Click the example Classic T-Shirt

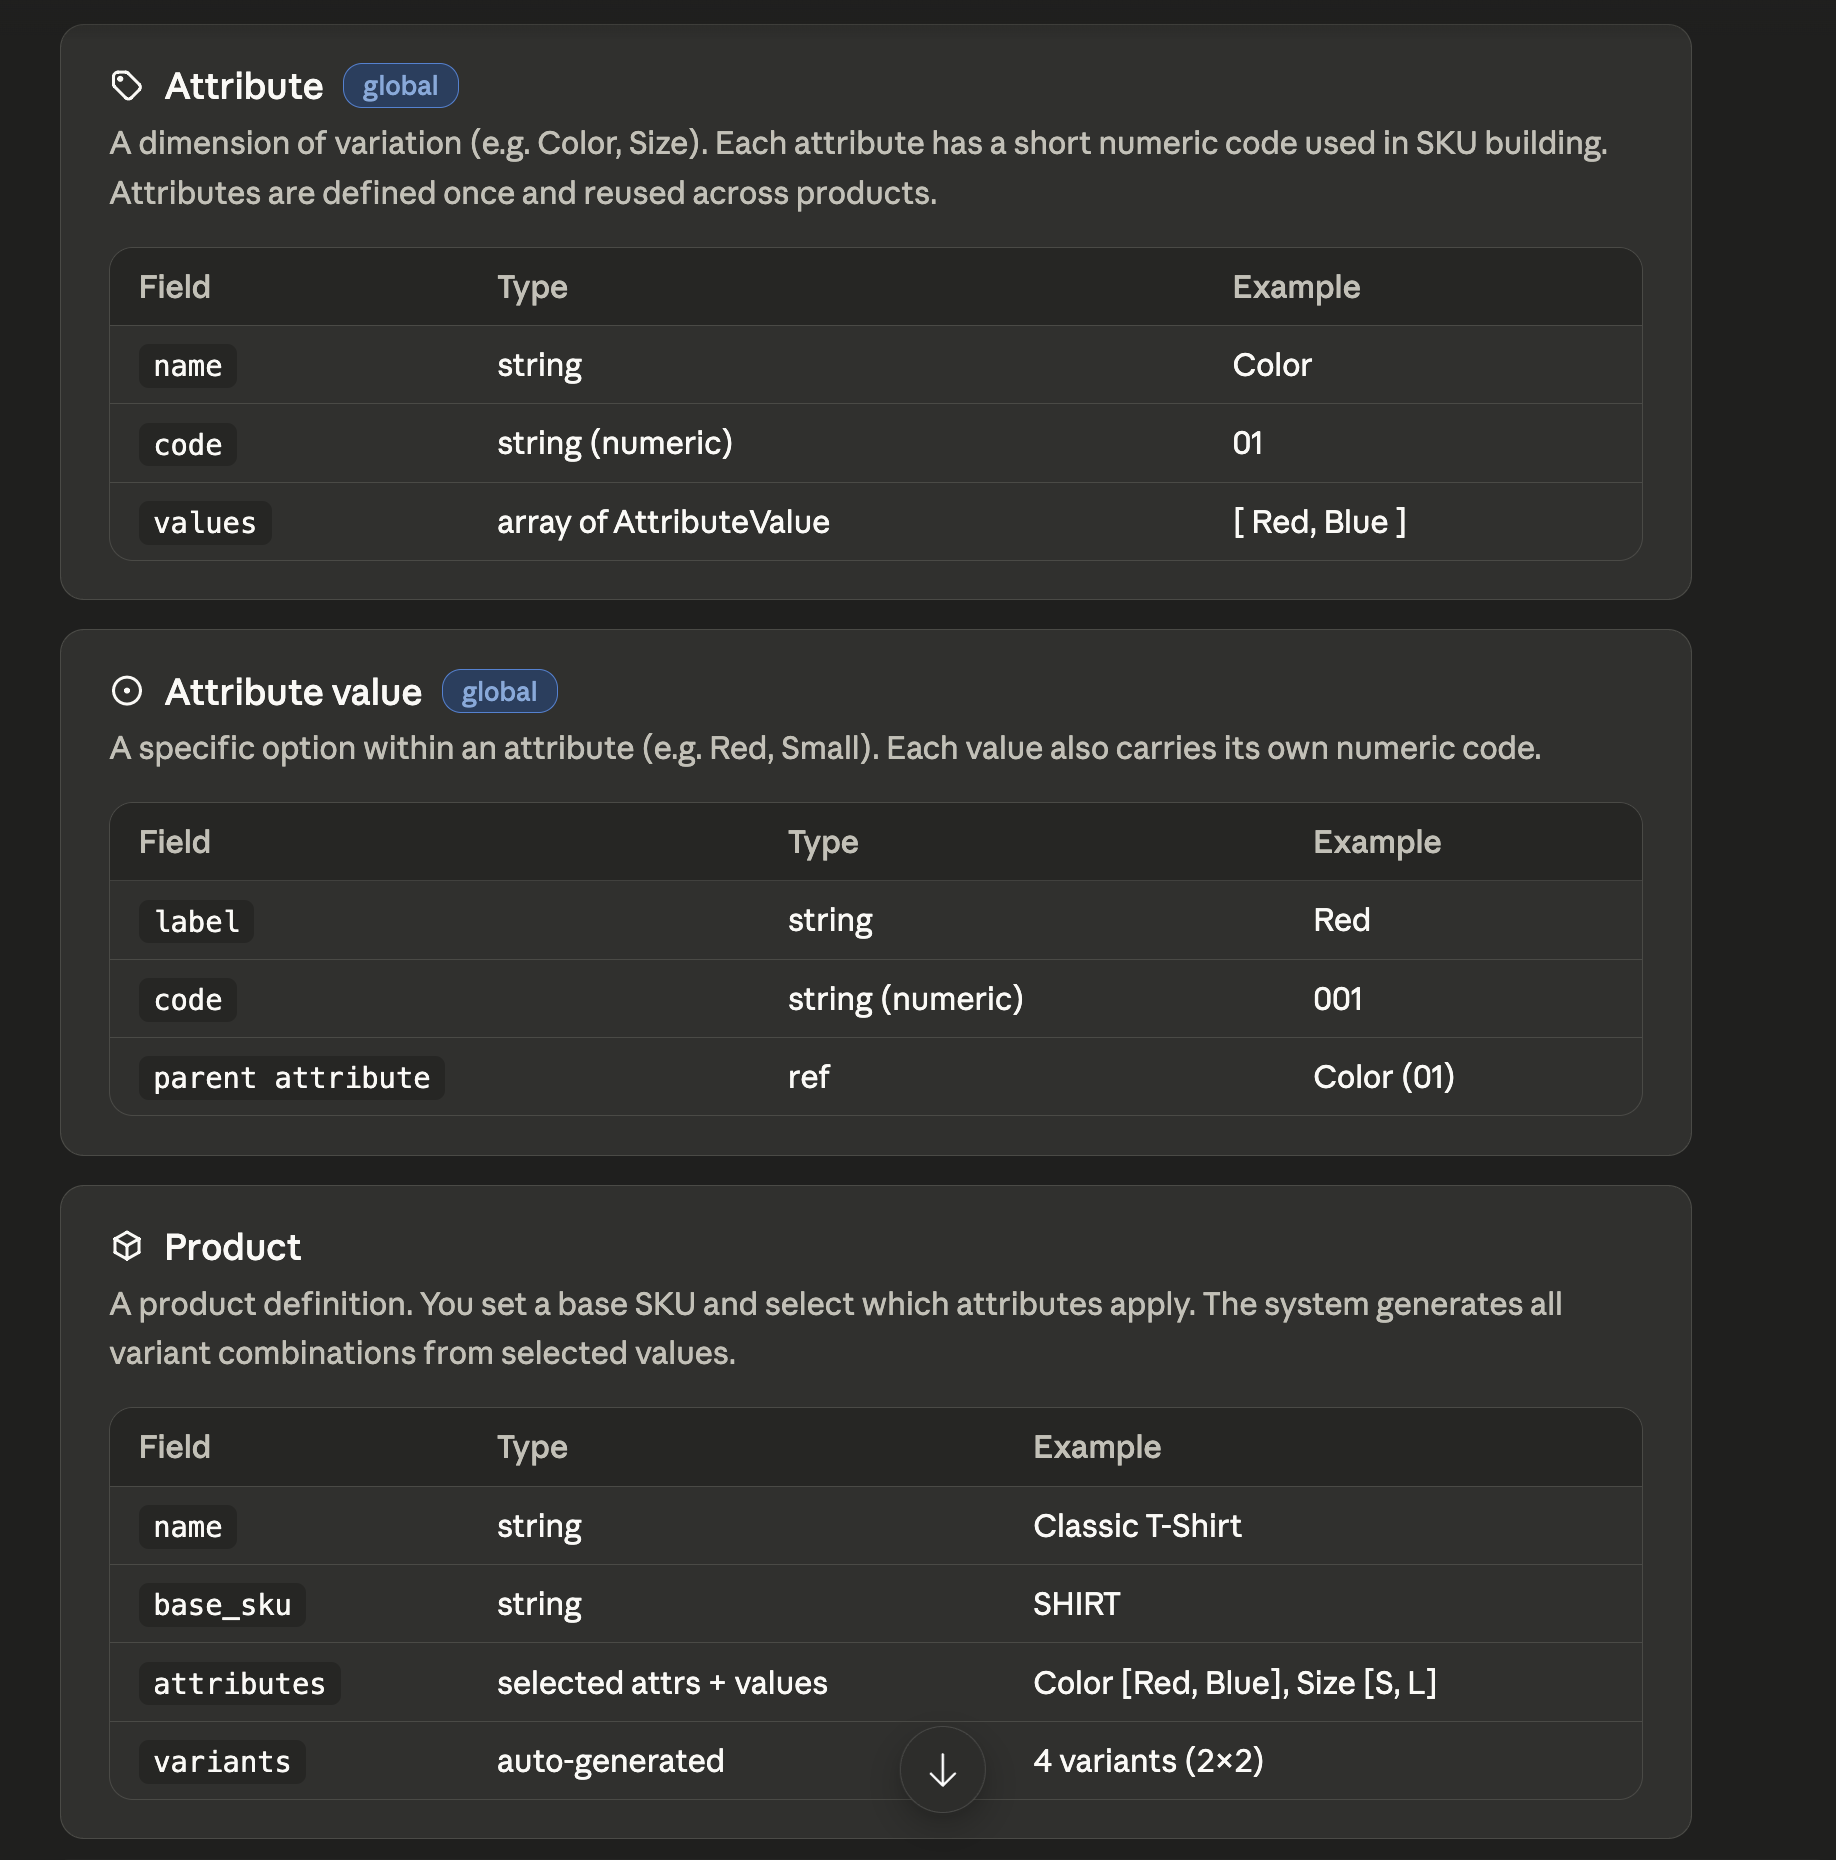pyautogui.click(x=1137, y=1525)
